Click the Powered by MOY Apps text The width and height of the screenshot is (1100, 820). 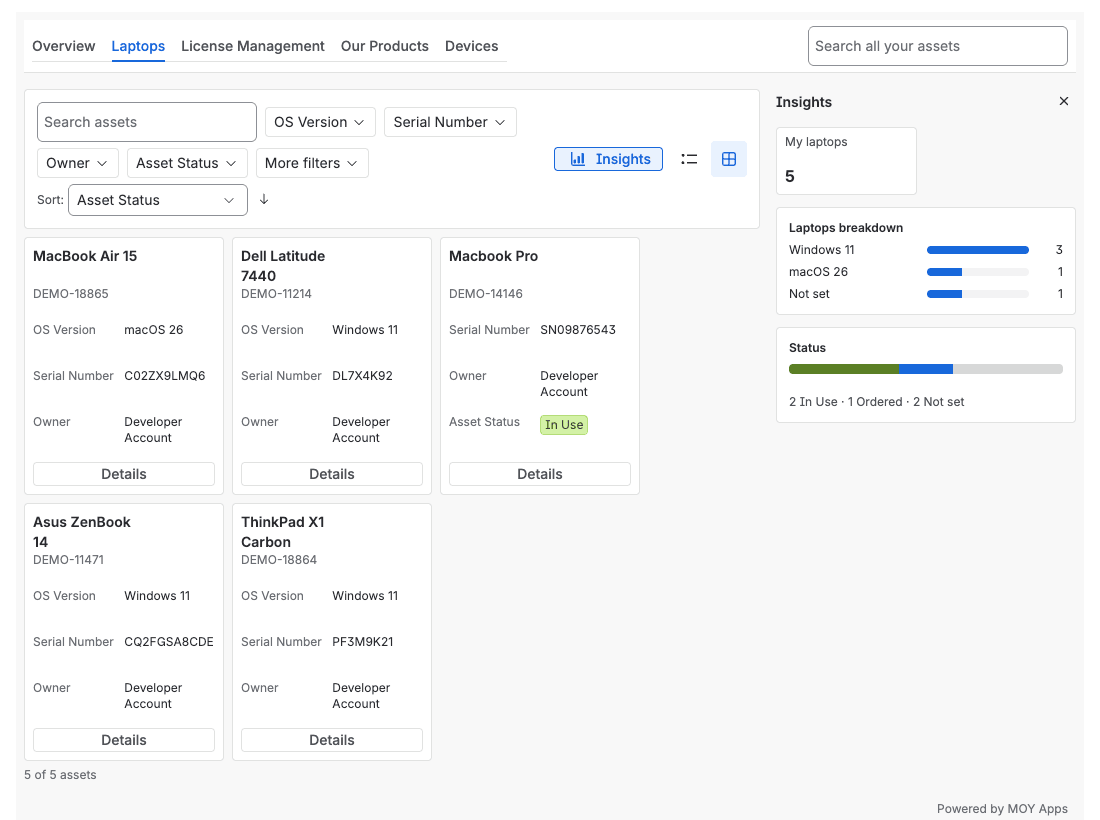(x=1002, y=809)
